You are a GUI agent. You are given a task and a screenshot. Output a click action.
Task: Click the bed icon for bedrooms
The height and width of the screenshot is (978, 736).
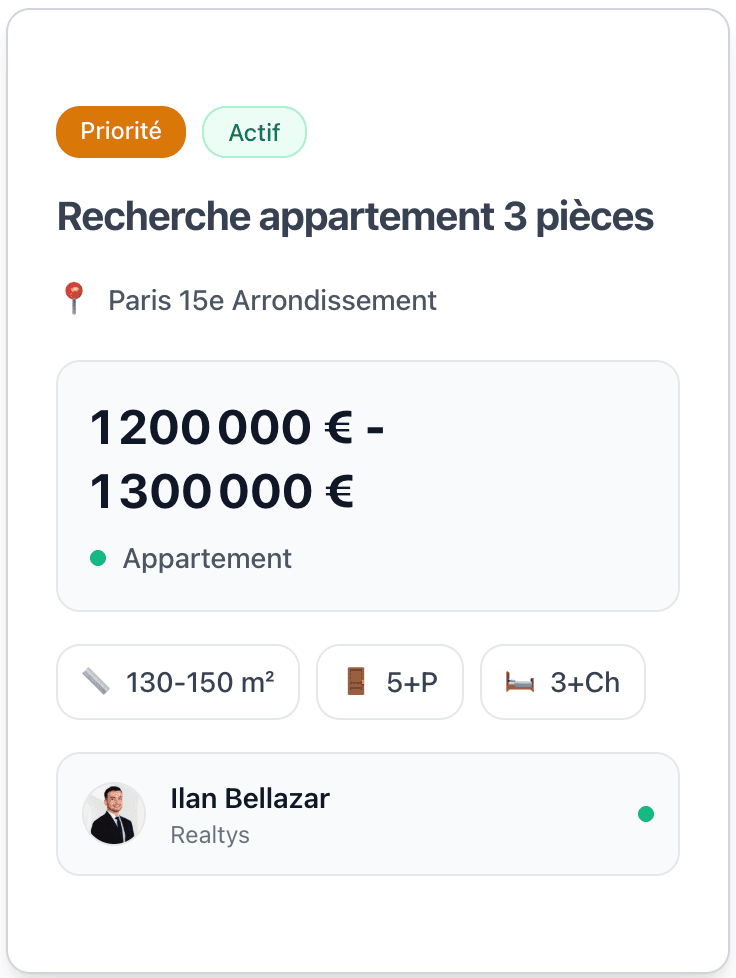tap(520, 682)
